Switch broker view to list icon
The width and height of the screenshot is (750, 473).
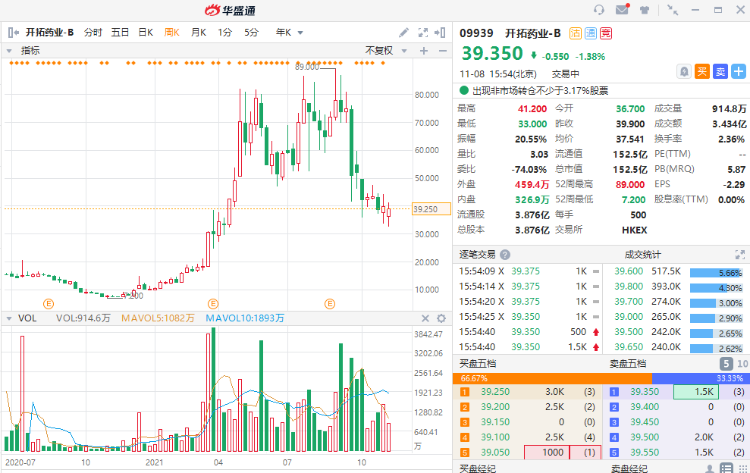click(727, 469)
